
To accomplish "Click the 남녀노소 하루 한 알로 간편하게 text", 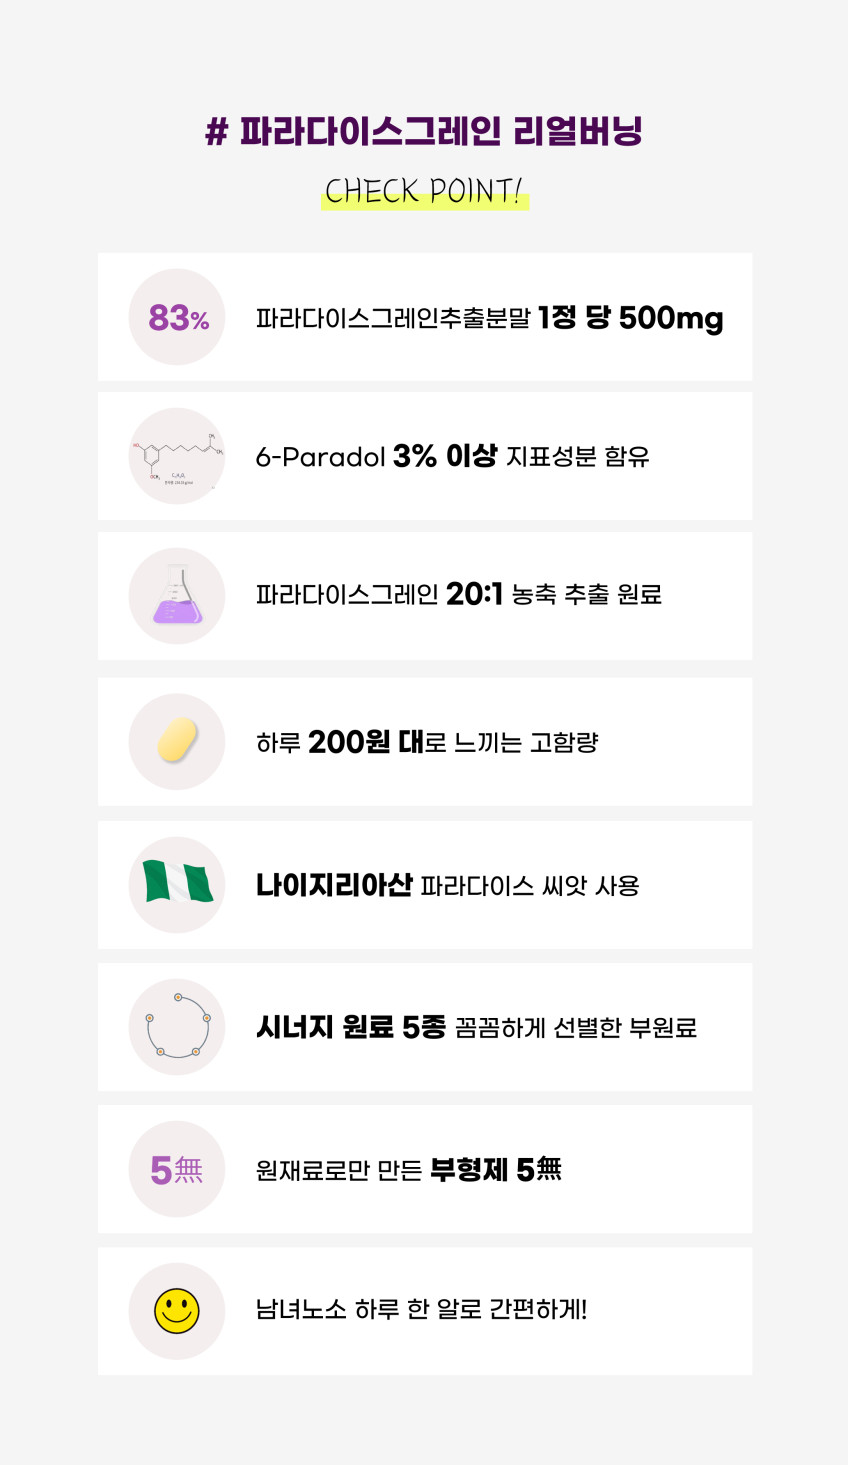I will [421, 1309].
